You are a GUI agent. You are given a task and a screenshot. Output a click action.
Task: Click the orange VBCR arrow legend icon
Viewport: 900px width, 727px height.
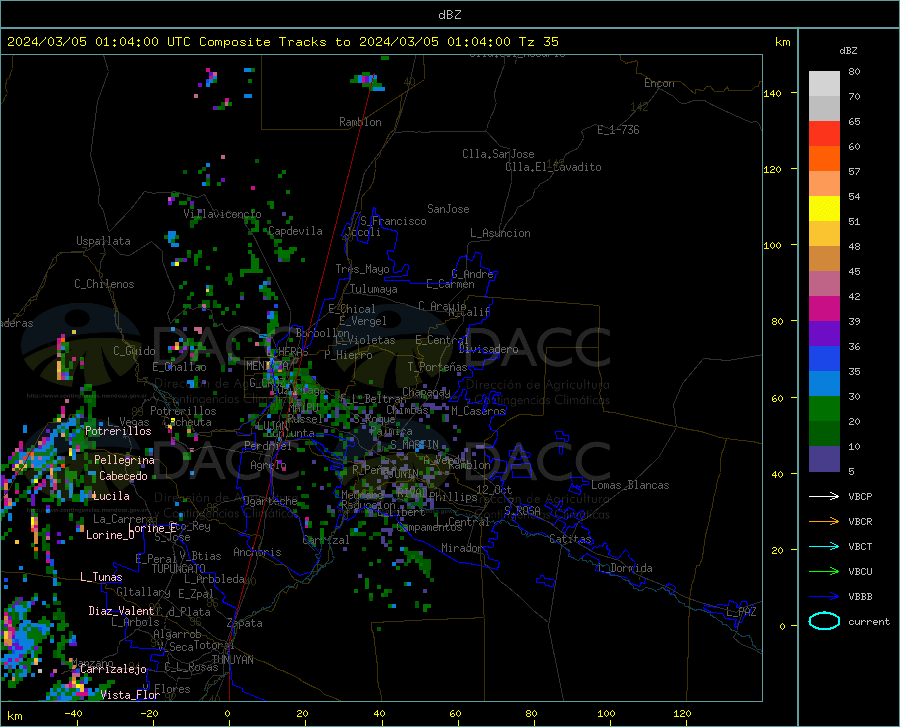point(824,522)
